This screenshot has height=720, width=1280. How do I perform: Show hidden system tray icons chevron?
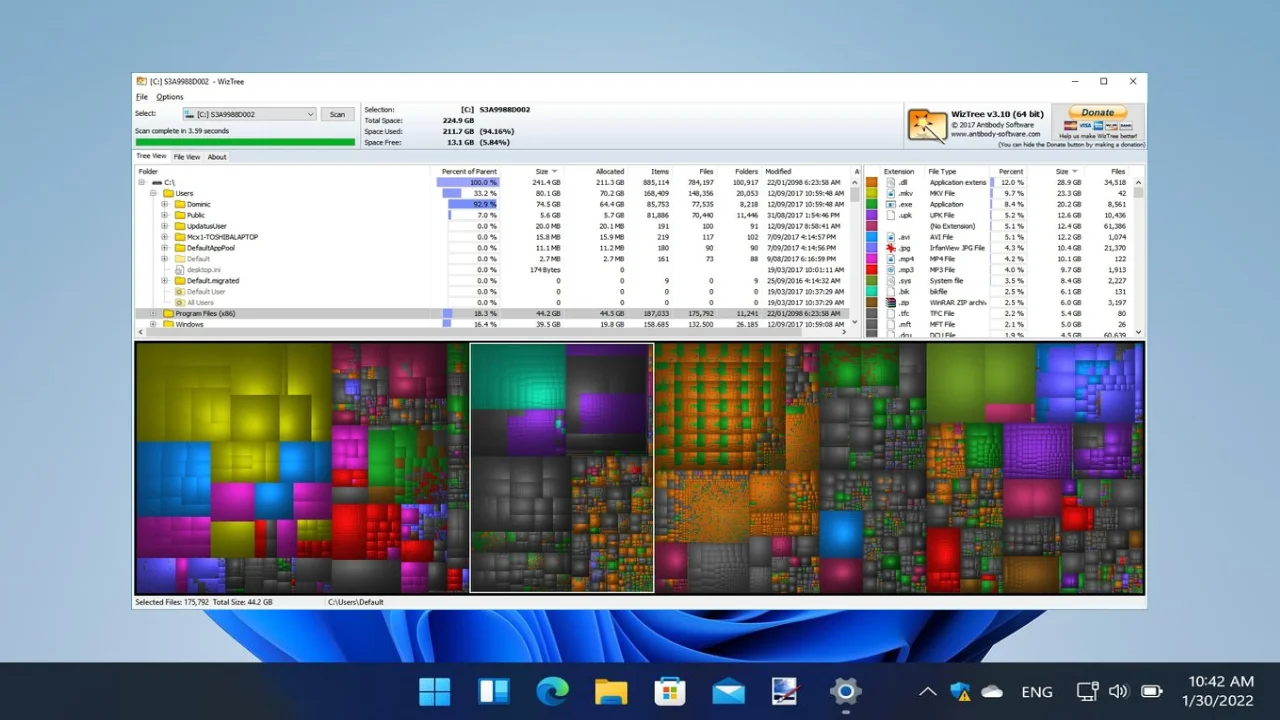click(928, 691)
